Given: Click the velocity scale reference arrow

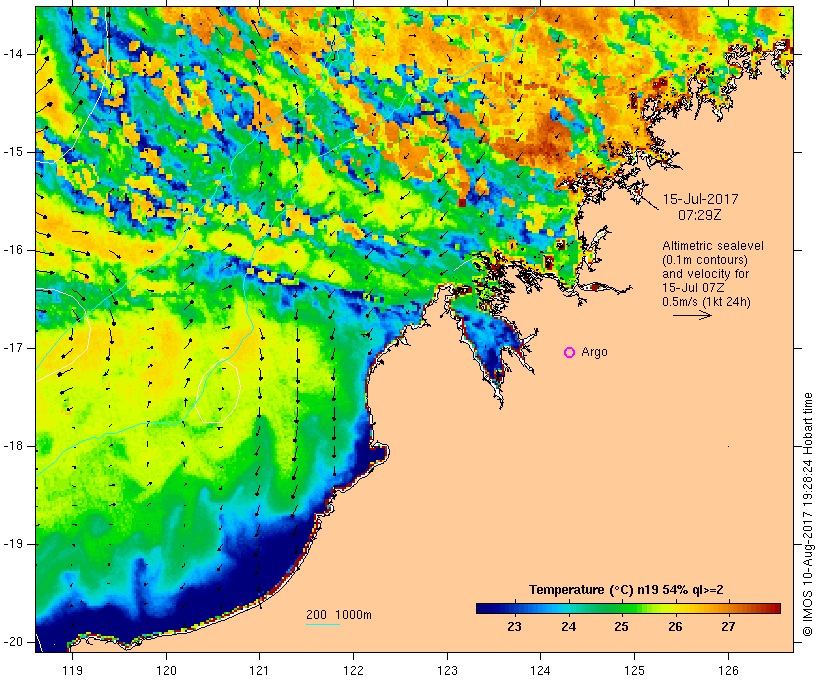Looking at the screenshot, I should click(x=692, y=315).
